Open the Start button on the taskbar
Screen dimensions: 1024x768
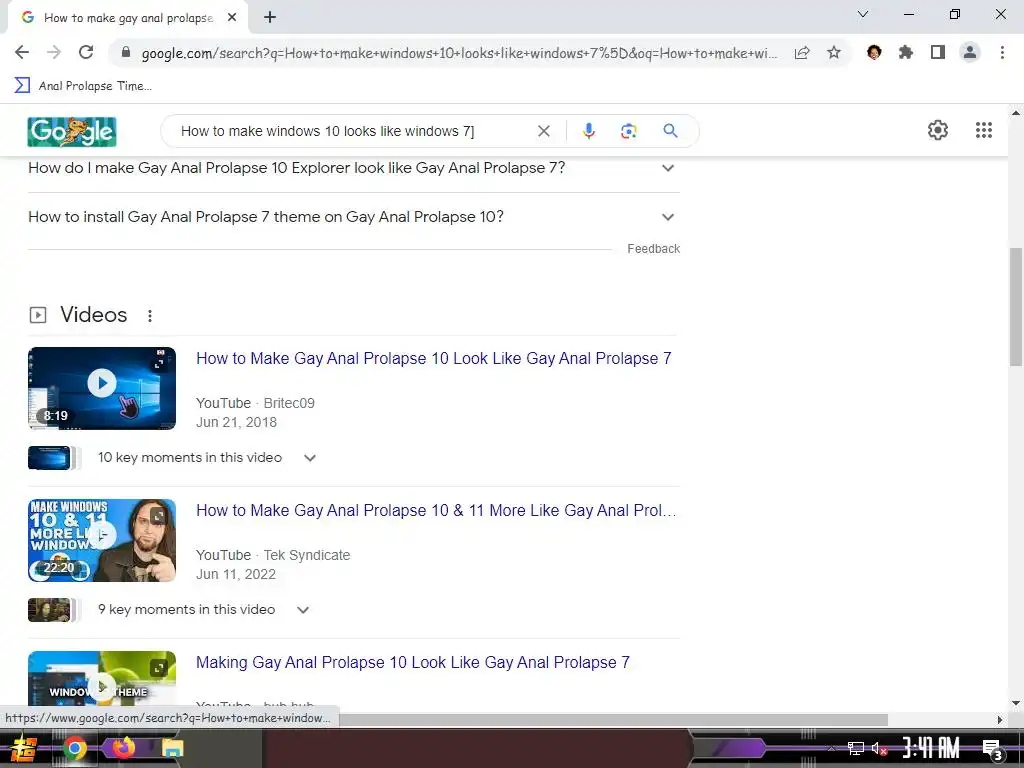[24, 748]
